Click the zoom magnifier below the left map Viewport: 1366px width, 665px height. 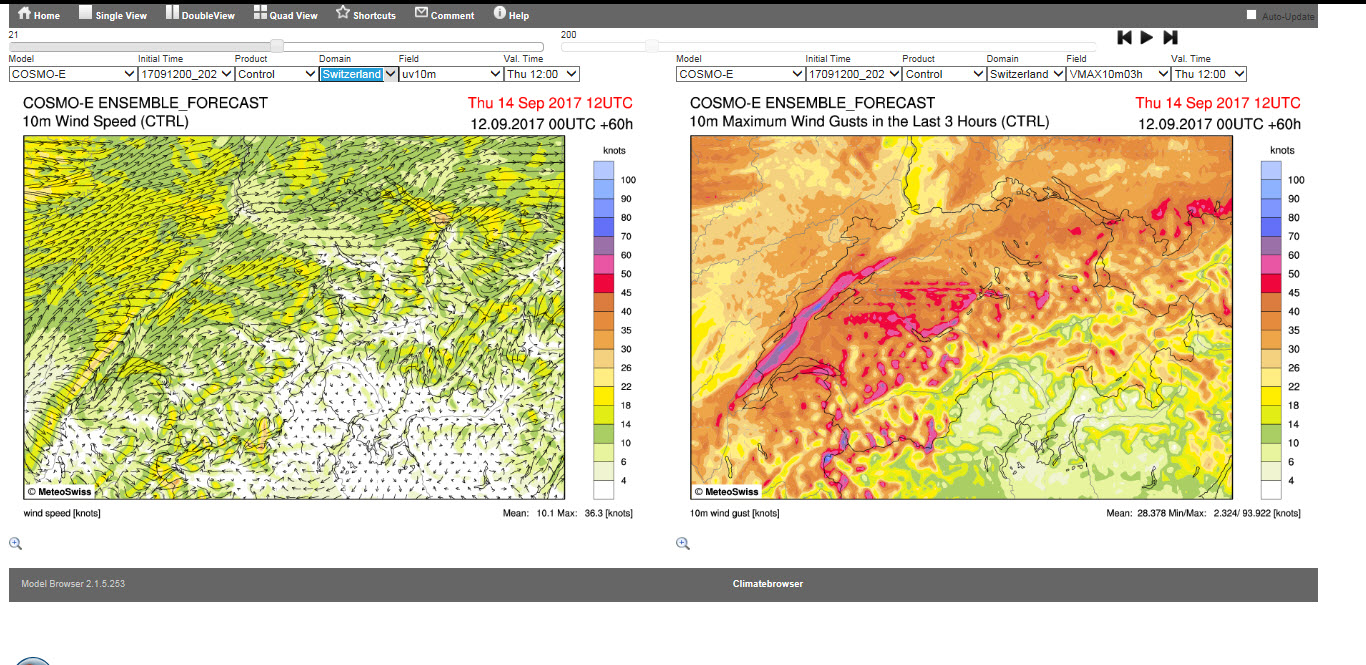15,543
